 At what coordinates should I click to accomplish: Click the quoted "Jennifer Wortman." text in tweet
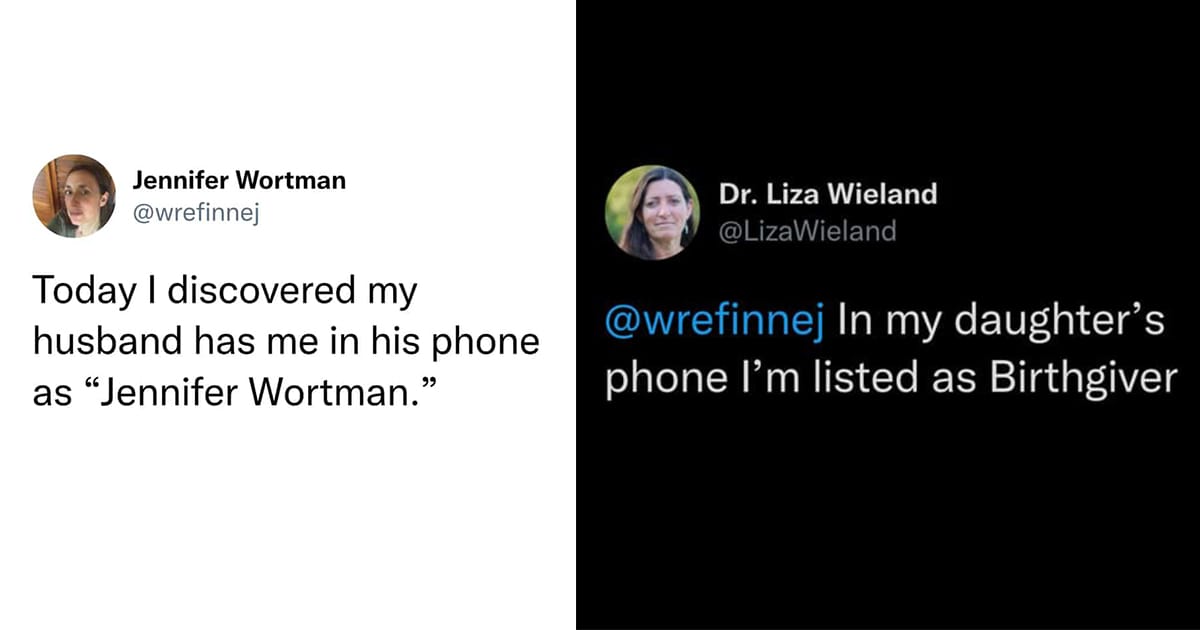[256, 392]
